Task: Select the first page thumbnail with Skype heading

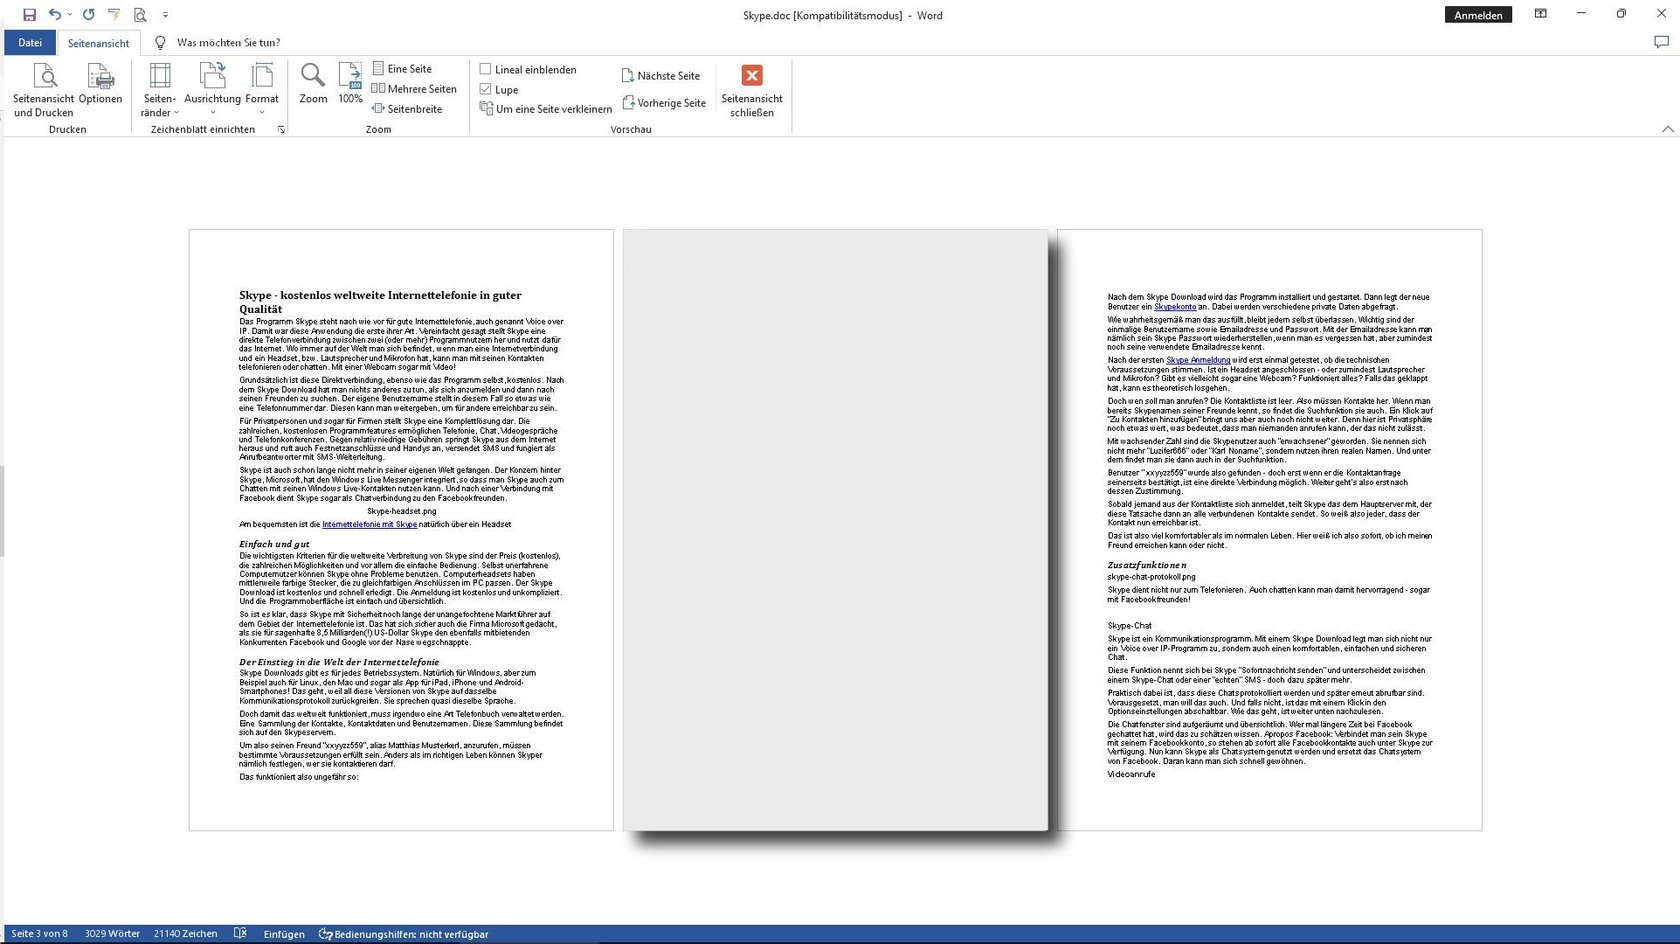Action: click(401, 530)
